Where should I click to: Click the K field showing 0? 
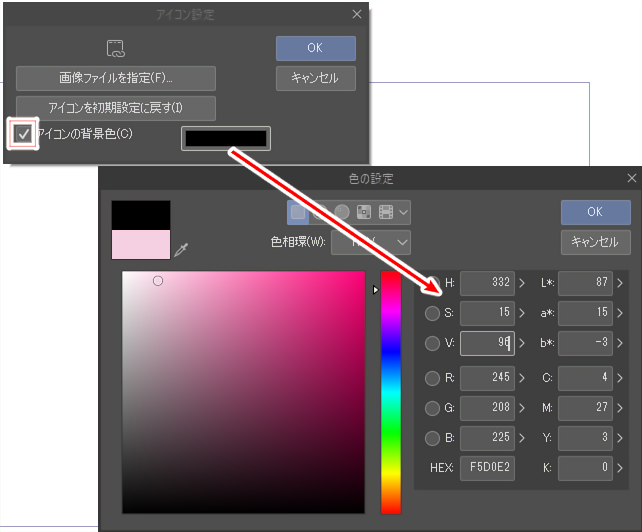pyautogui.click(x=585, y=468)
